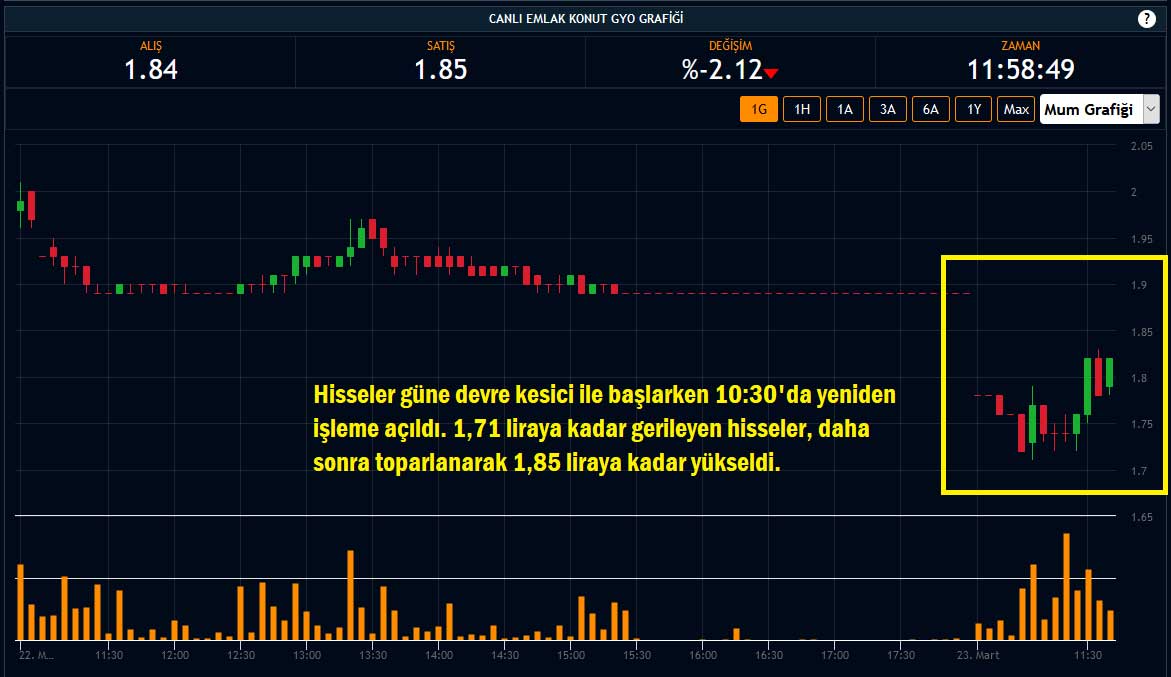Image resolution: width=1171 pixels, height=677 pixels.
Task: Click the CANLI EMLAK KONUT GYO GRAFİĞİ title
Action: click(x=586, y=19)
